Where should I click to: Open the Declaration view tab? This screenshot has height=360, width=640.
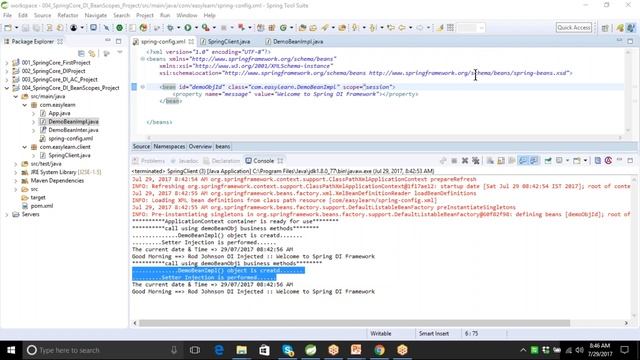point(222,161)
